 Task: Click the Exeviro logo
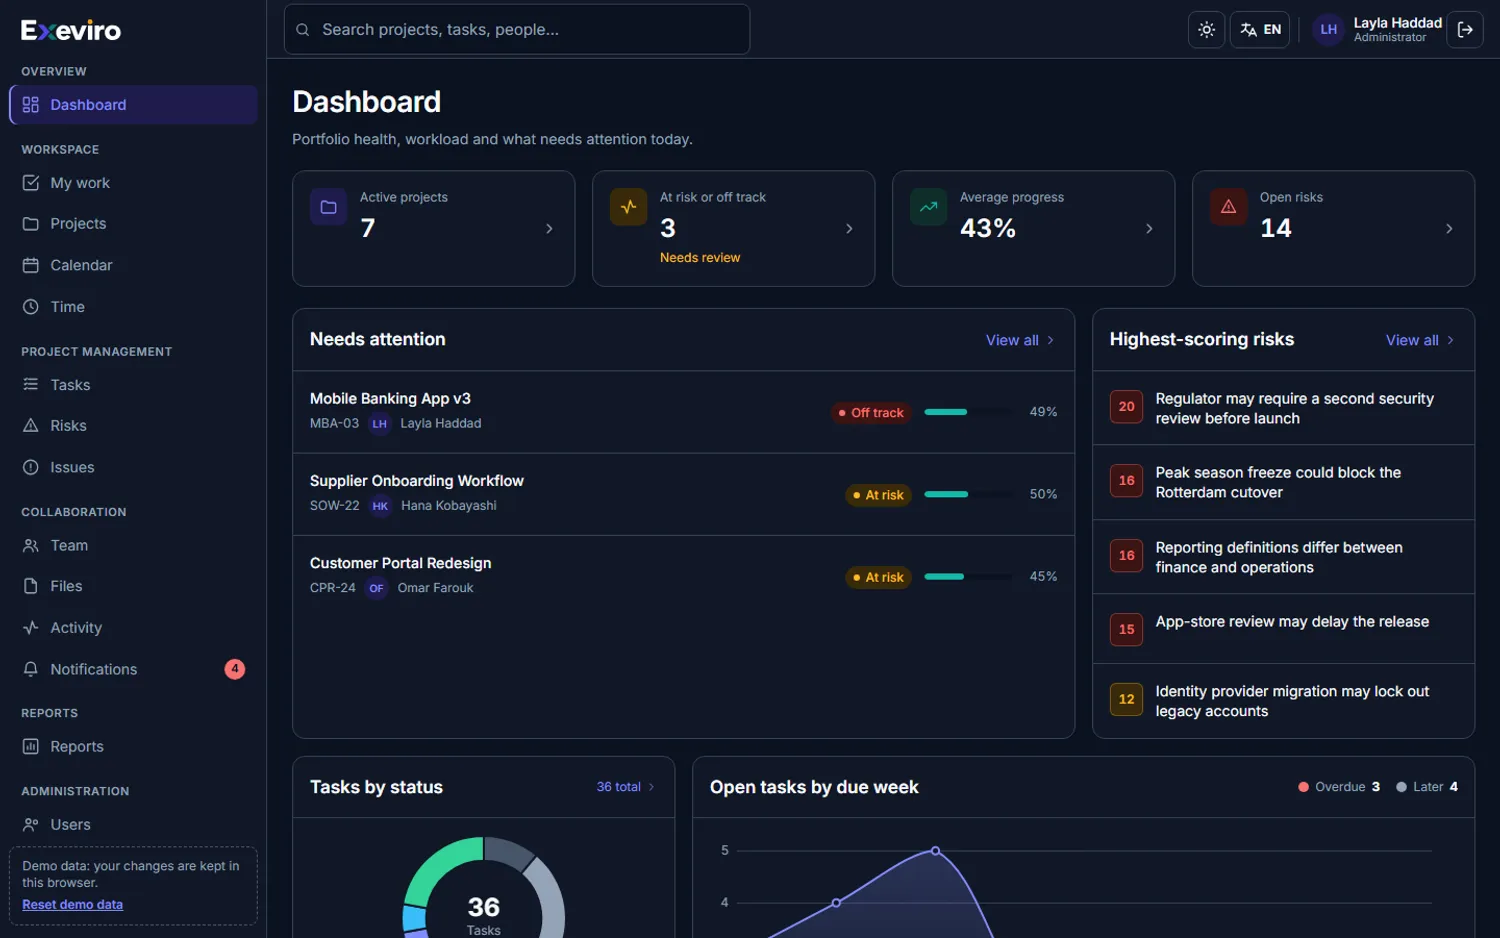71,30
